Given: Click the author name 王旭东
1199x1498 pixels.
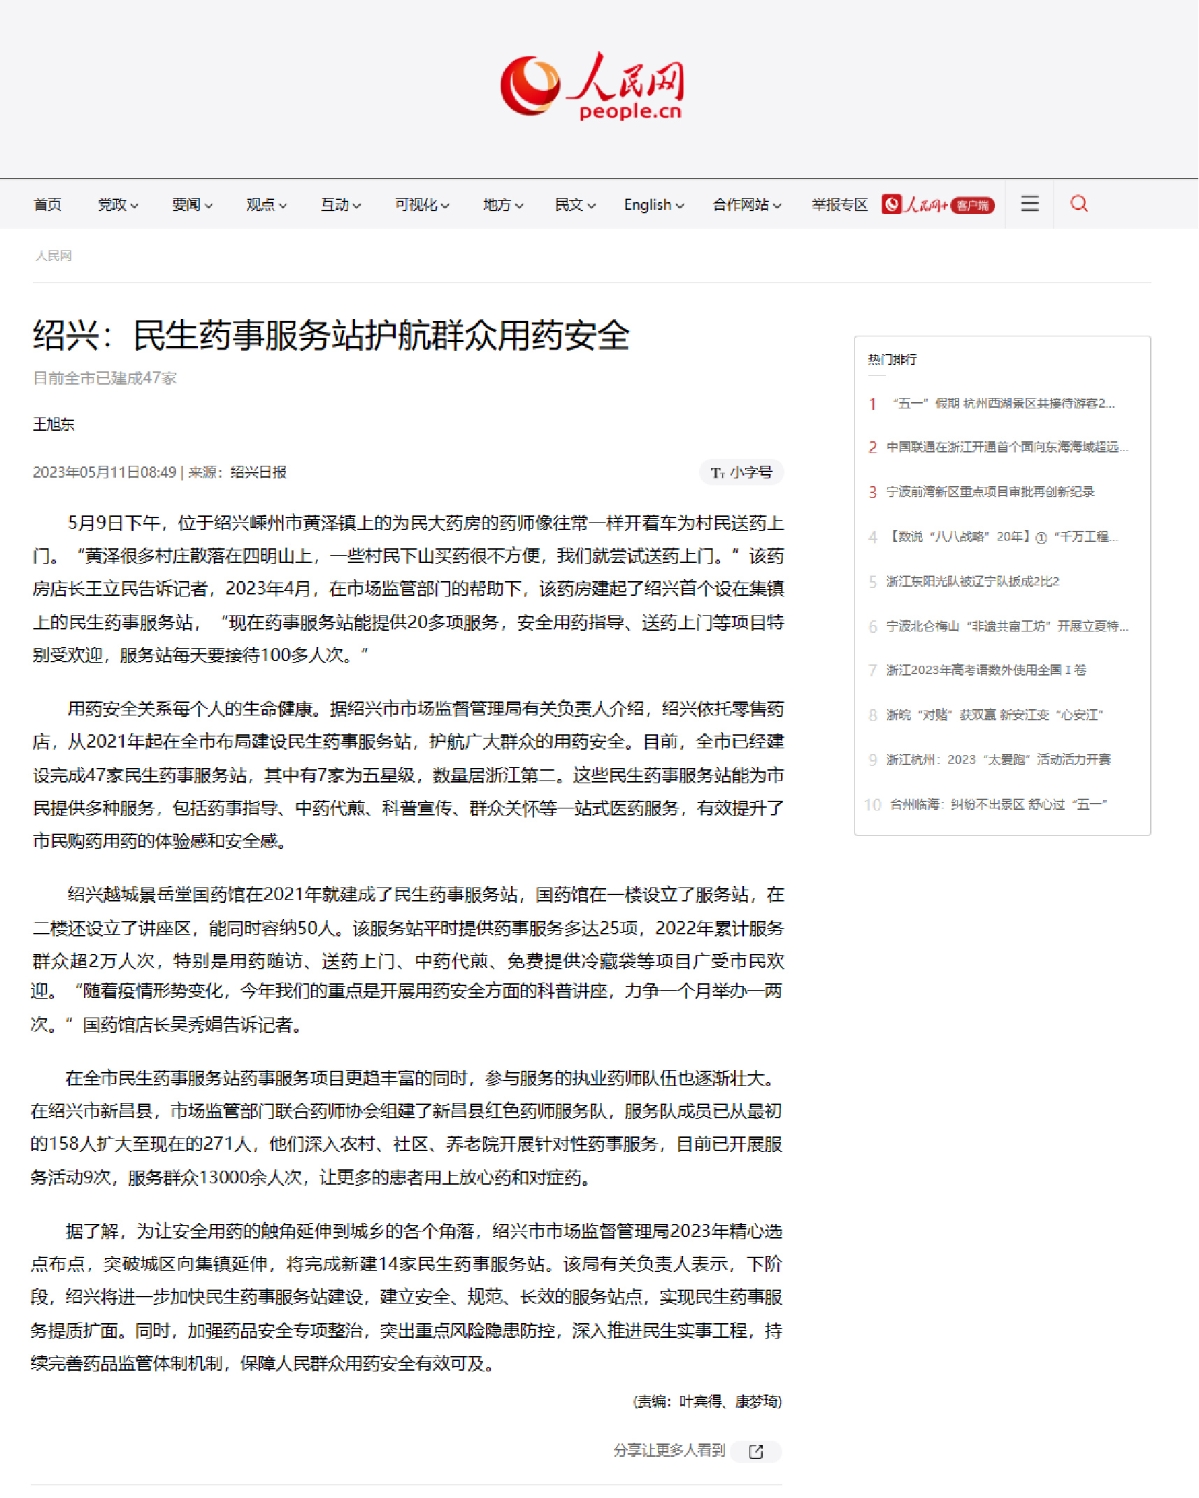Looking at the screenshot, I should point(54,424).
